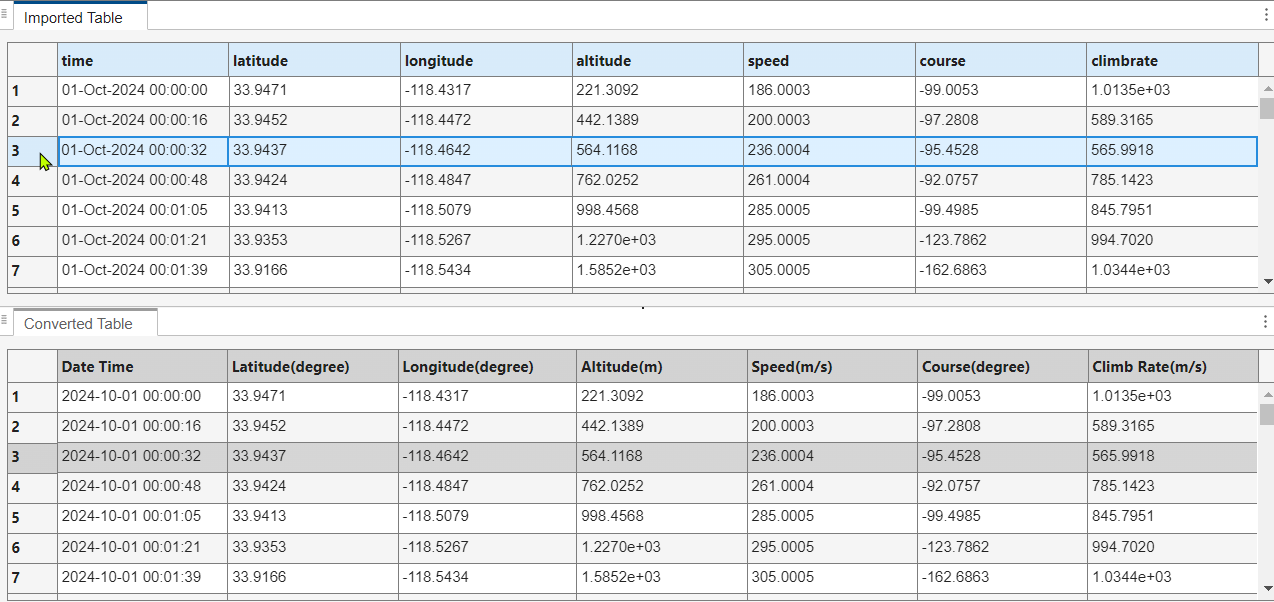
Task: Click altitude 1.5852e+03 in Imported Table
Action: (658, 271)
